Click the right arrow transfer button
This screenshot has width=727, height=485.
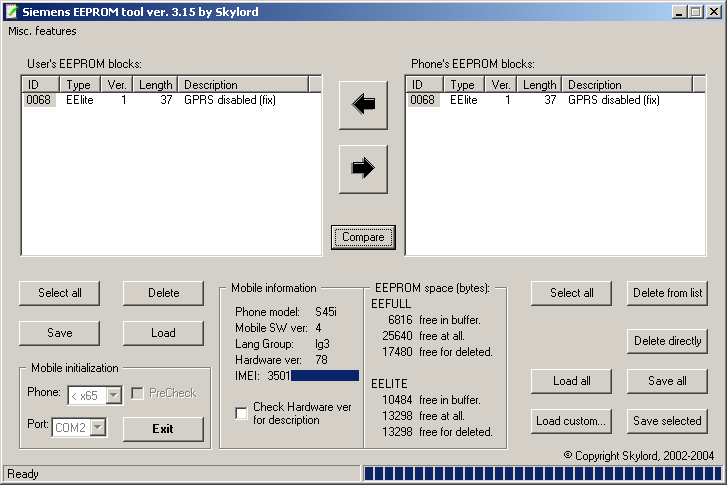tap(363, 168)
